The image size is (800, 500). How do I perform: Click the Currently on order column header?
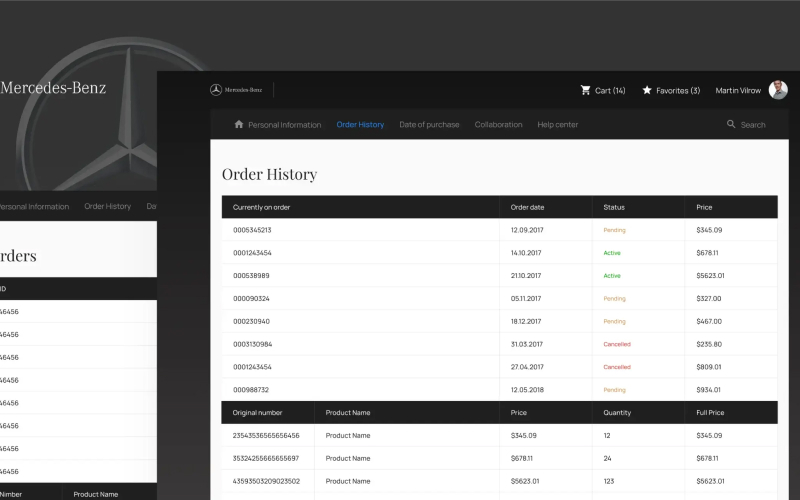[x=261, y=207]
